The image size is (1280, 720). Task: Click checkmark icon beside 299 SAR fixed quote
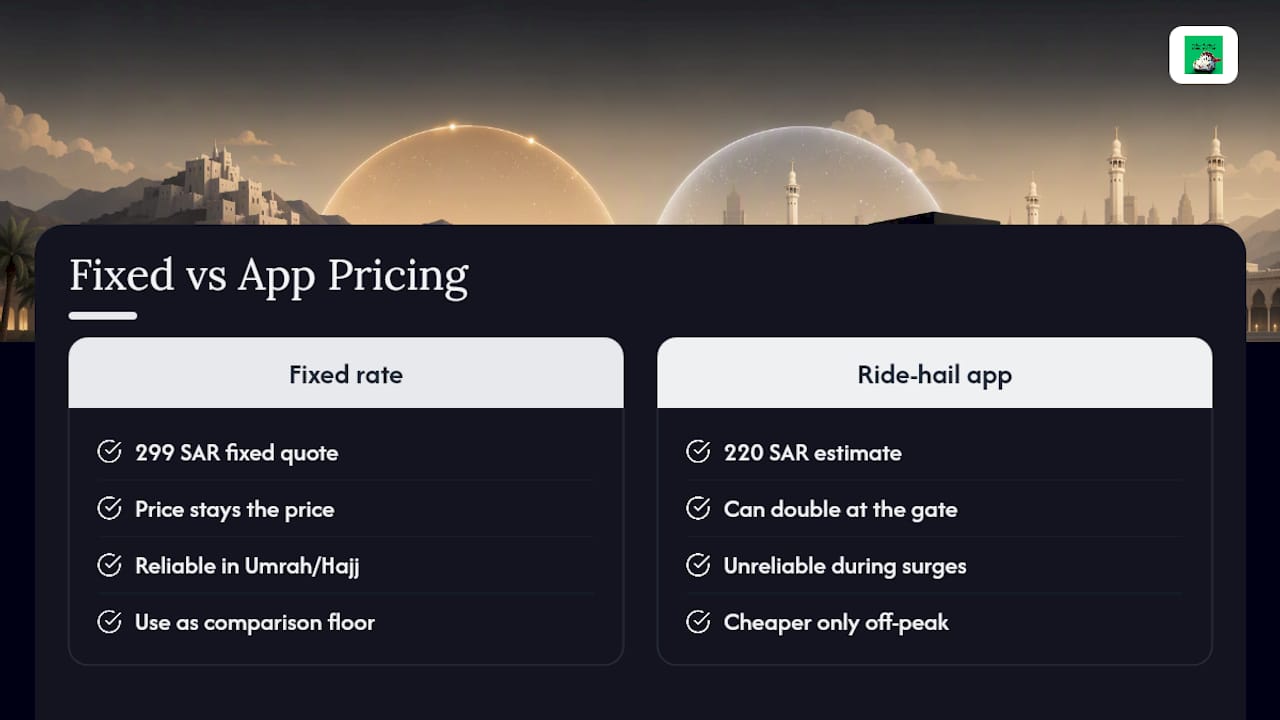pos(109,452)
